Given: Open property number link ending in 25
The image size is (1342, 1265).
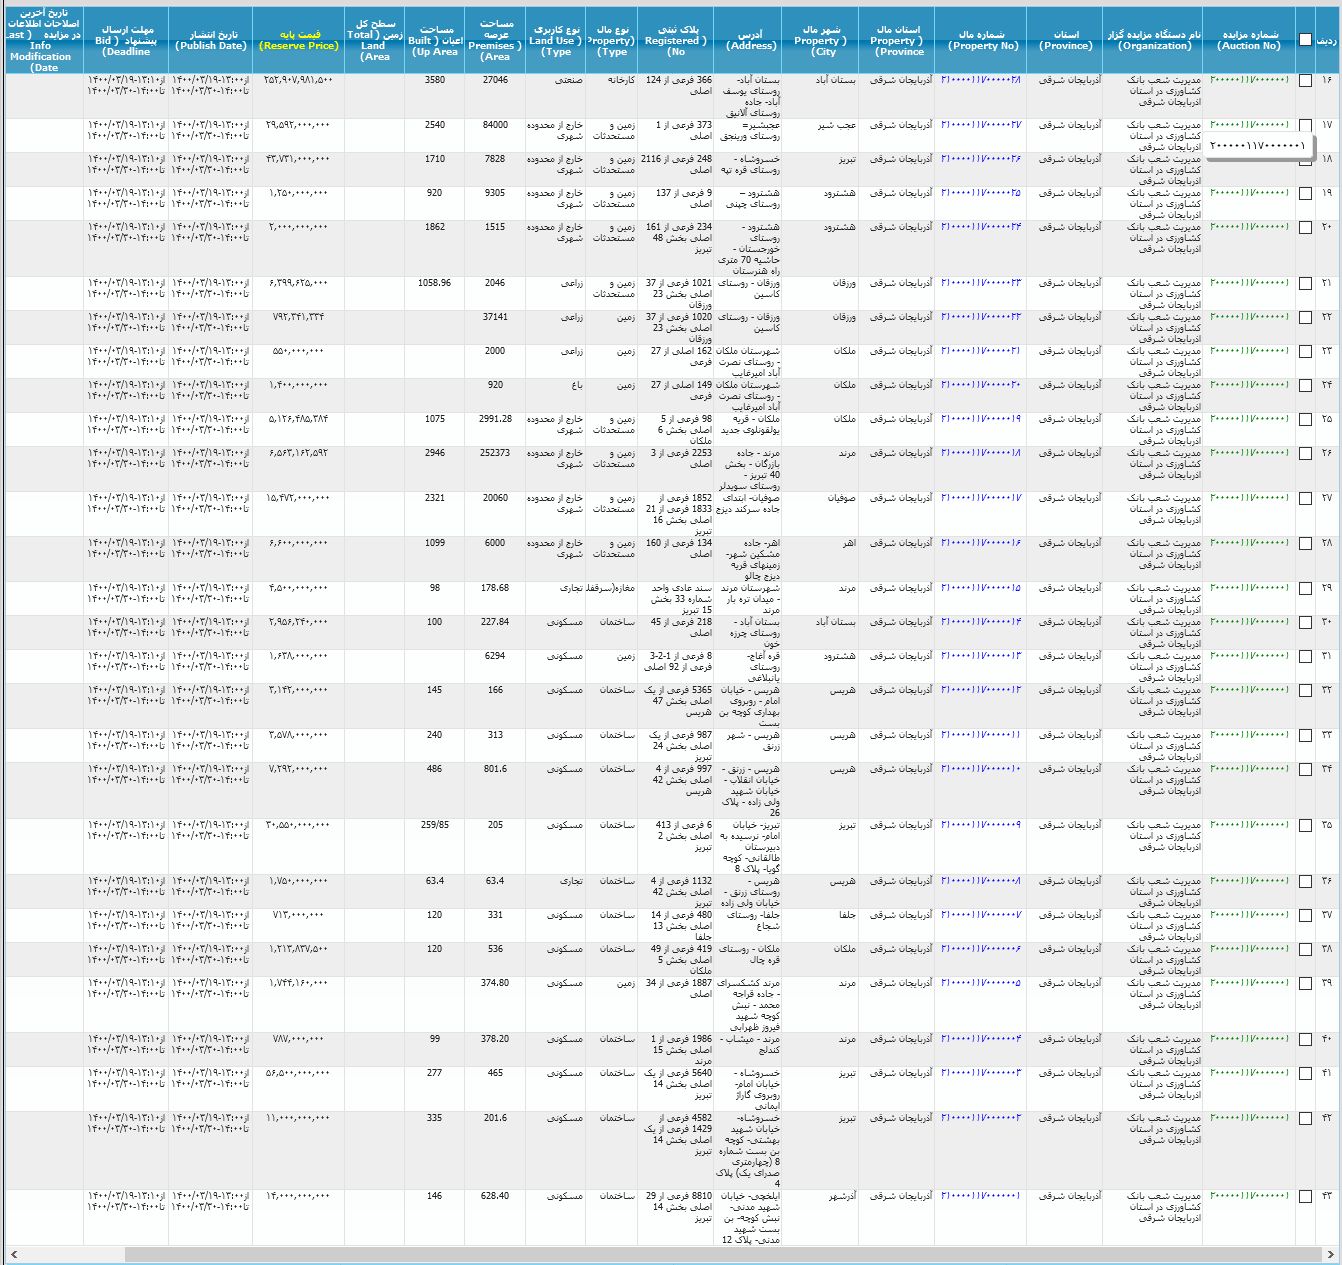Looking at the screenshot, I should click(981, 193).
